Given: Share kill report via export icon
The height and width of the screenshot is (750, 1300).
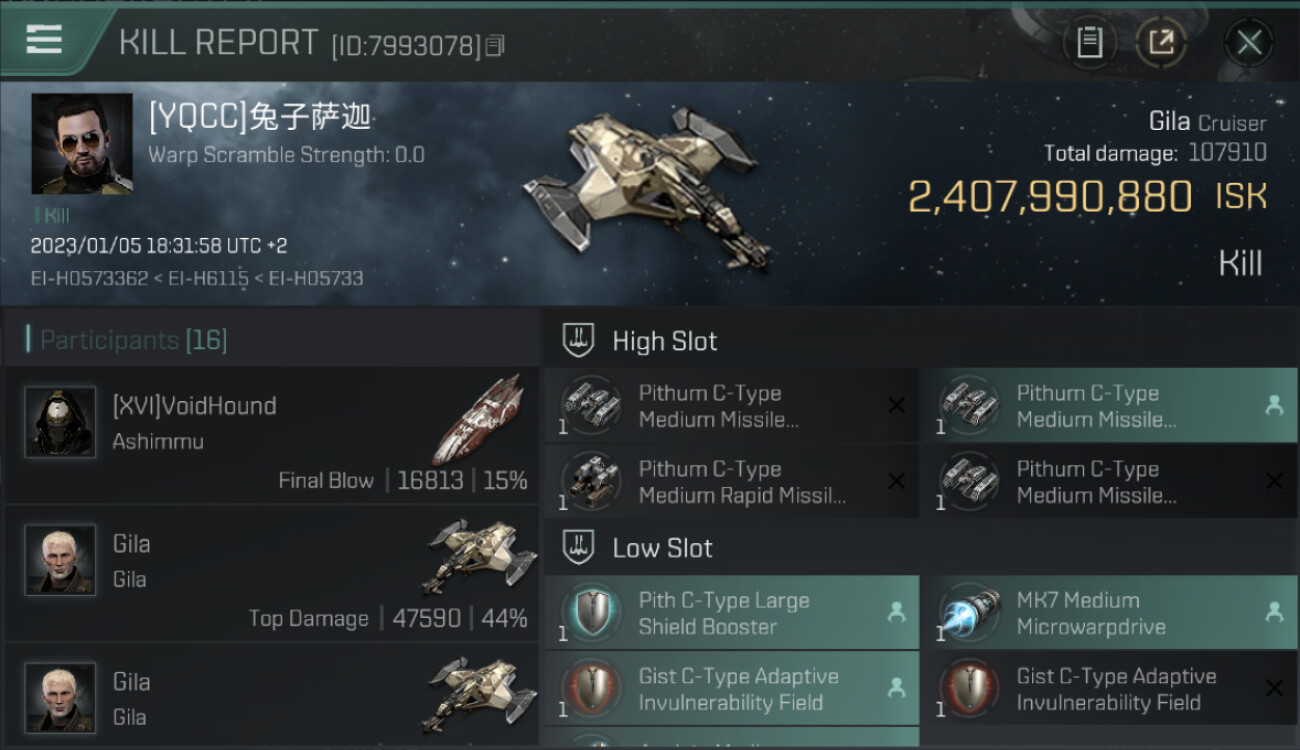Looking at the screenshot, I should tap(1160, 43).
